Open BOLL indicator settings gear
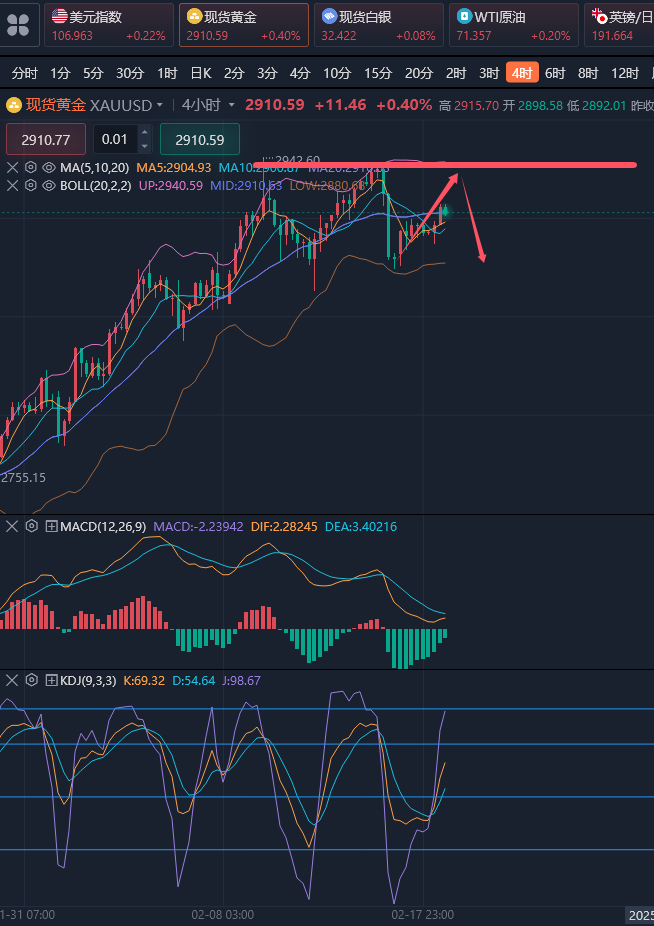The width and height of the screenshot is (654, 926). [30, 185]
